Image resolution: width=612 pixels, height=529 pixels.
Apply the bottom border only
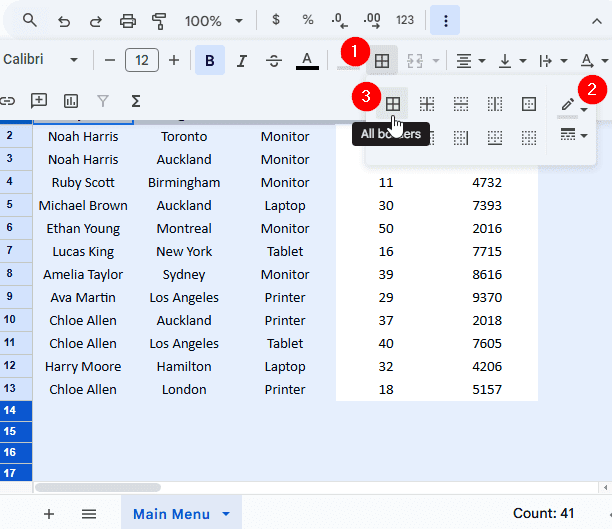495,138
